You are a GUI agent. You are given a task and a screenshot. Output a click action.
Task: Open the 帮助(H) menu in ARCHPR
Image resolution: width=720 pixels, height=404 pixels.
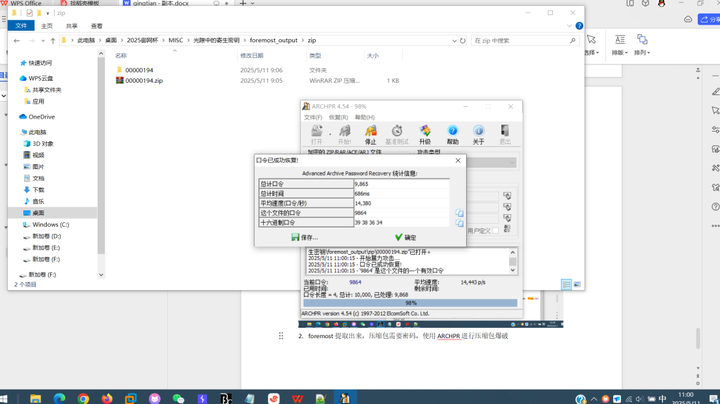tap(365, 118)
